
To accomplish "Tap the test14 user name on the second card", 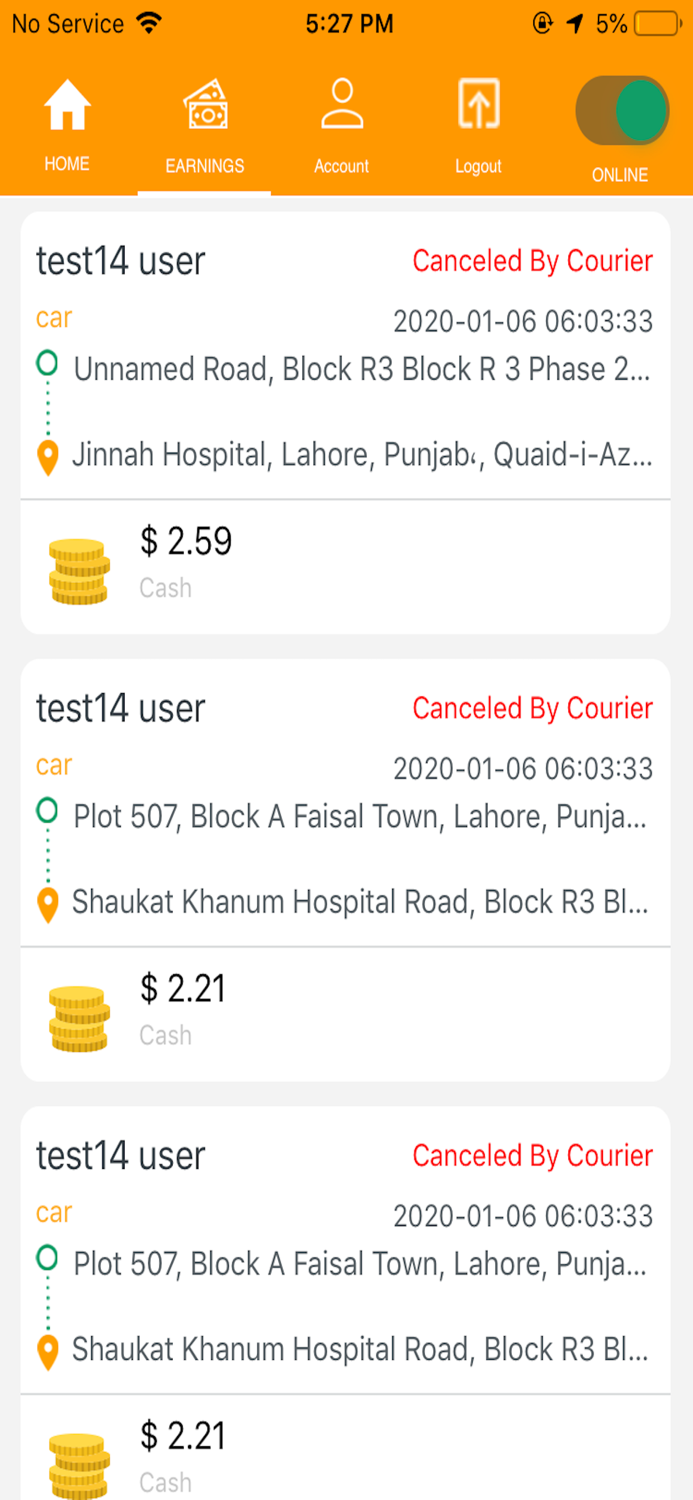I will [119, 708].
